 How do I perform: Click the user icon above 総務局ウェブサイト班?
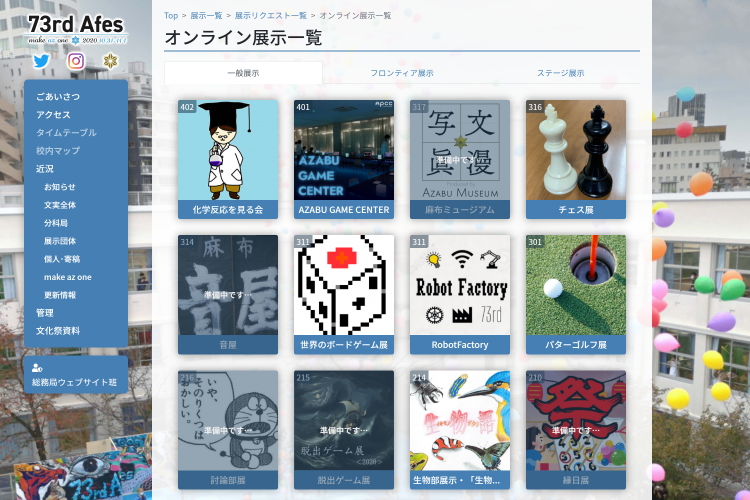coord(37,367)
